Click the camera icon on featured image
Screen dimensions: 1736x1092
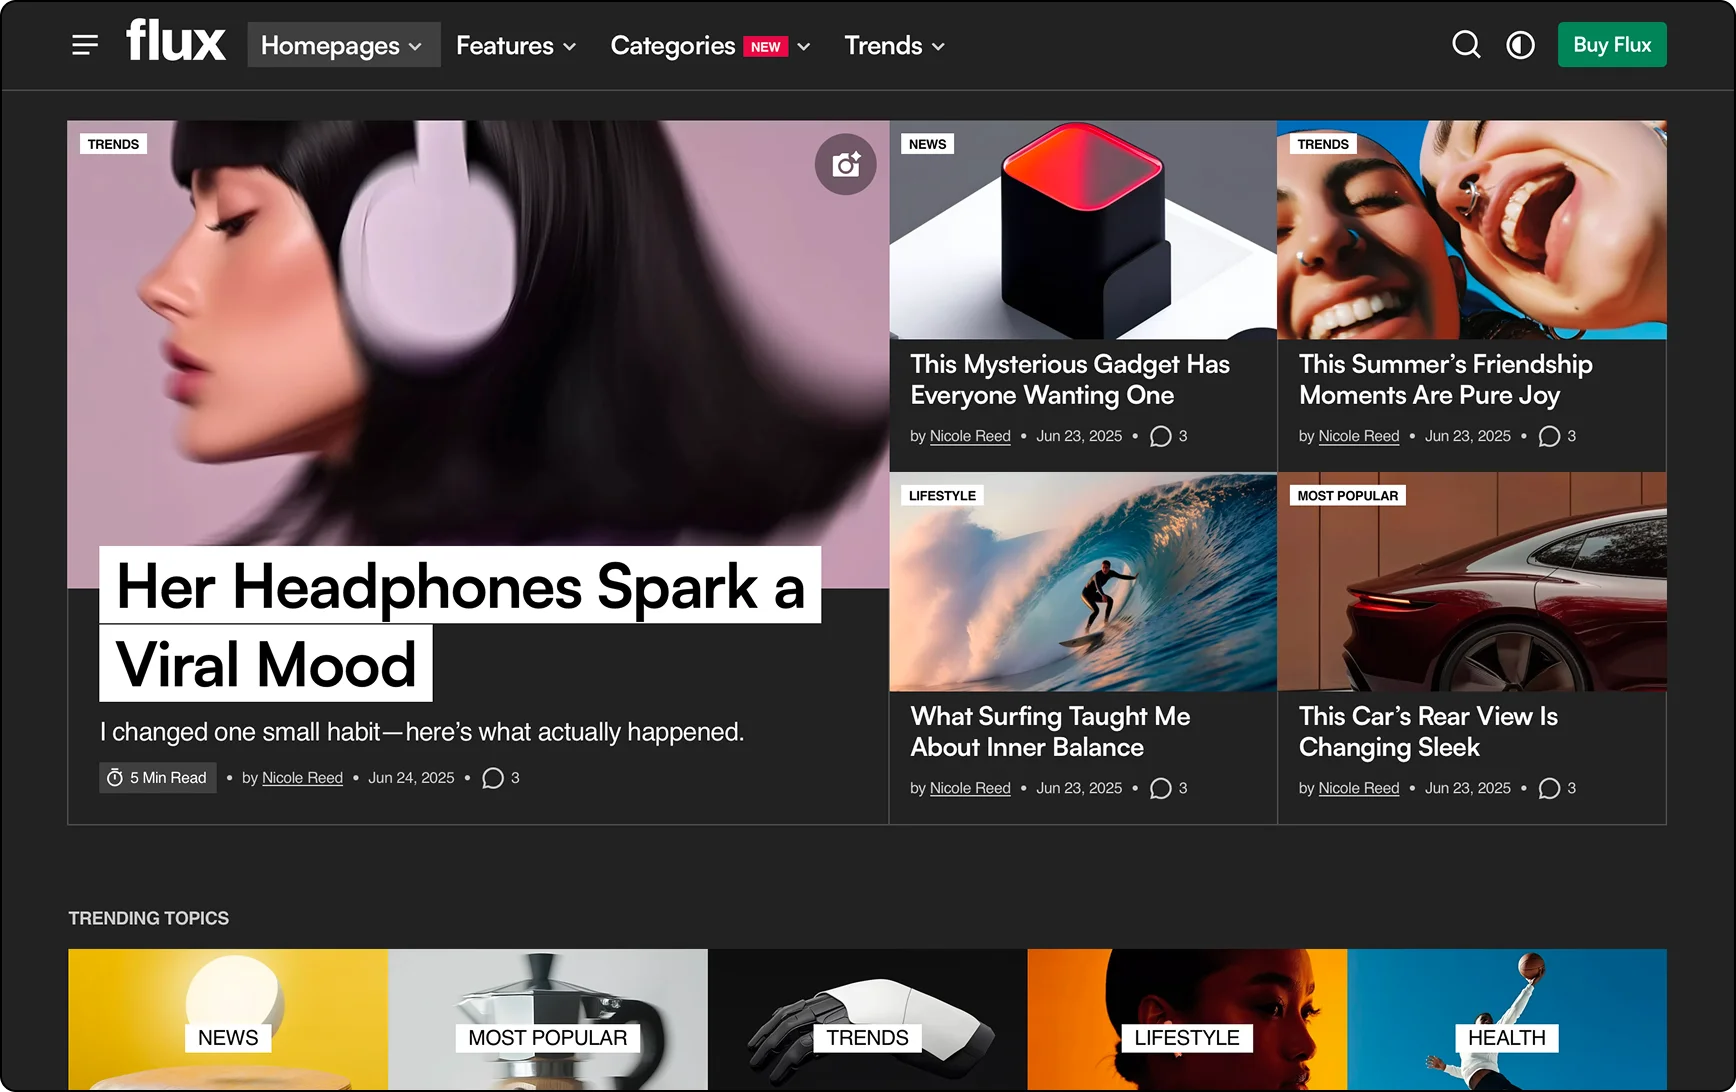[846, 164]
